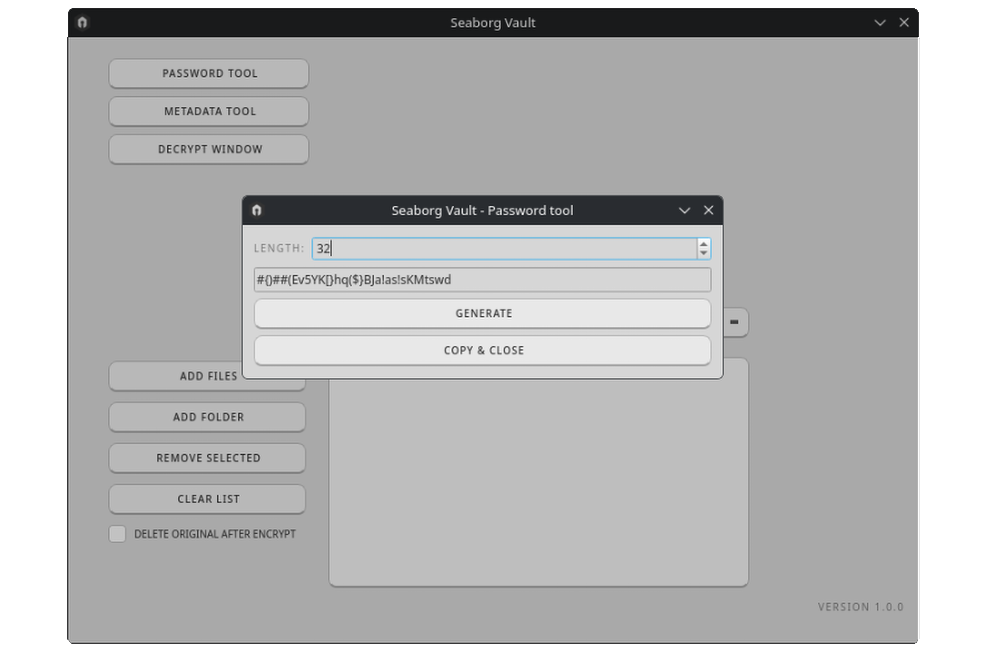Open the Decrypt Window

(209, 149)
